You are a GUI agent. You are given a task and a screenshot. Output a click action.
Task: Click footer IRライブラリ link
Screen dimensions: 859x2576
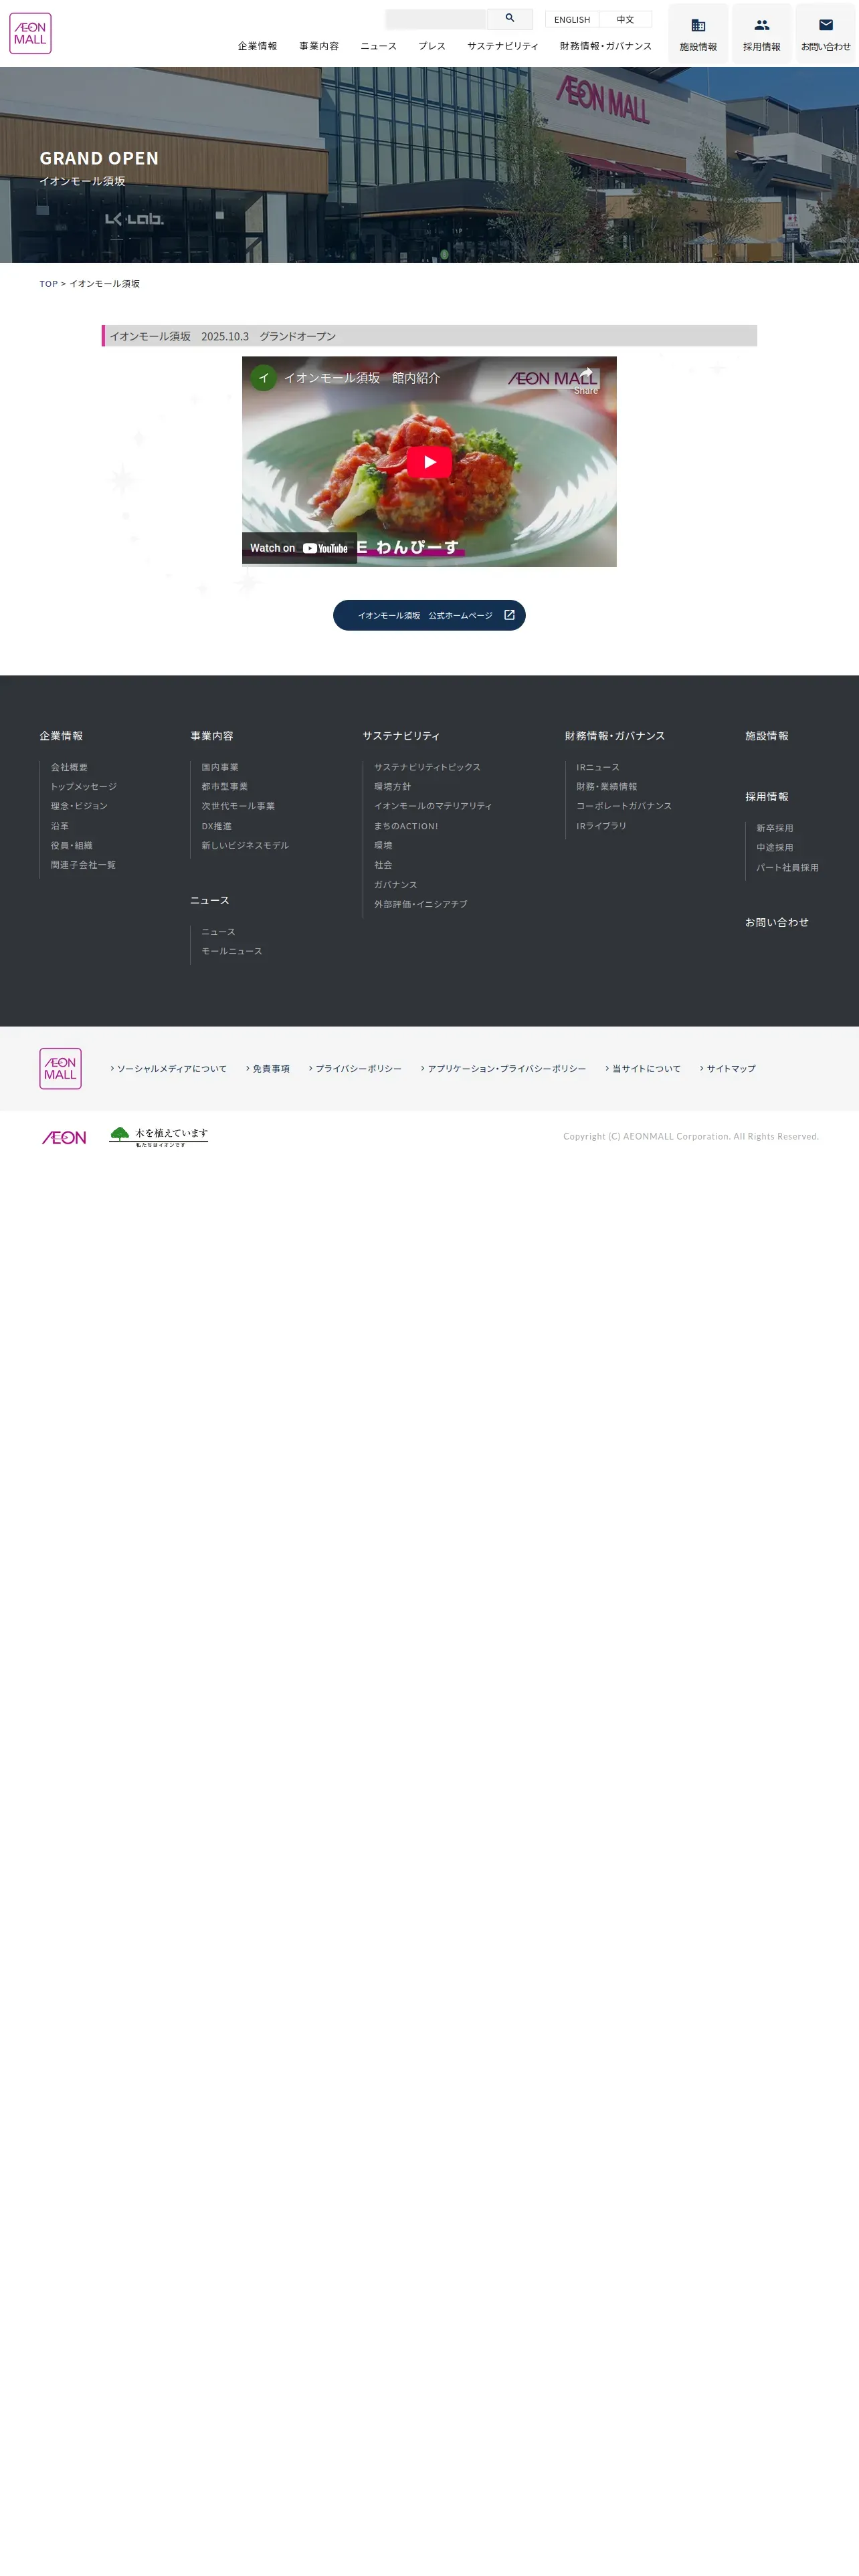(601, 826)
